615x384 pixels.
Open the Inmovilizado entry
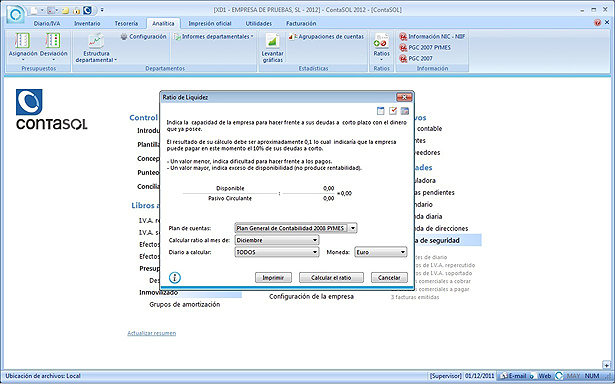point(158,293)
